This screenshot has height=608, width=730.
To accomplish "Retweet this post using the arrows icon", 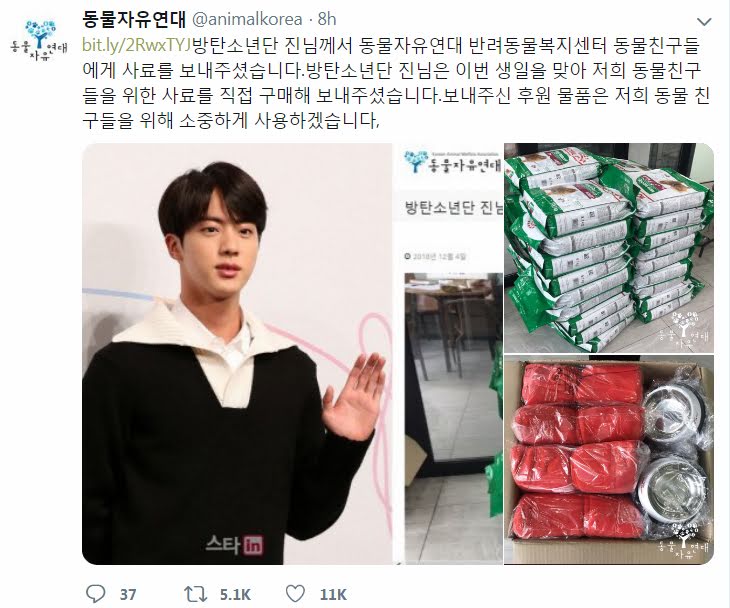I will coord(196,594).
